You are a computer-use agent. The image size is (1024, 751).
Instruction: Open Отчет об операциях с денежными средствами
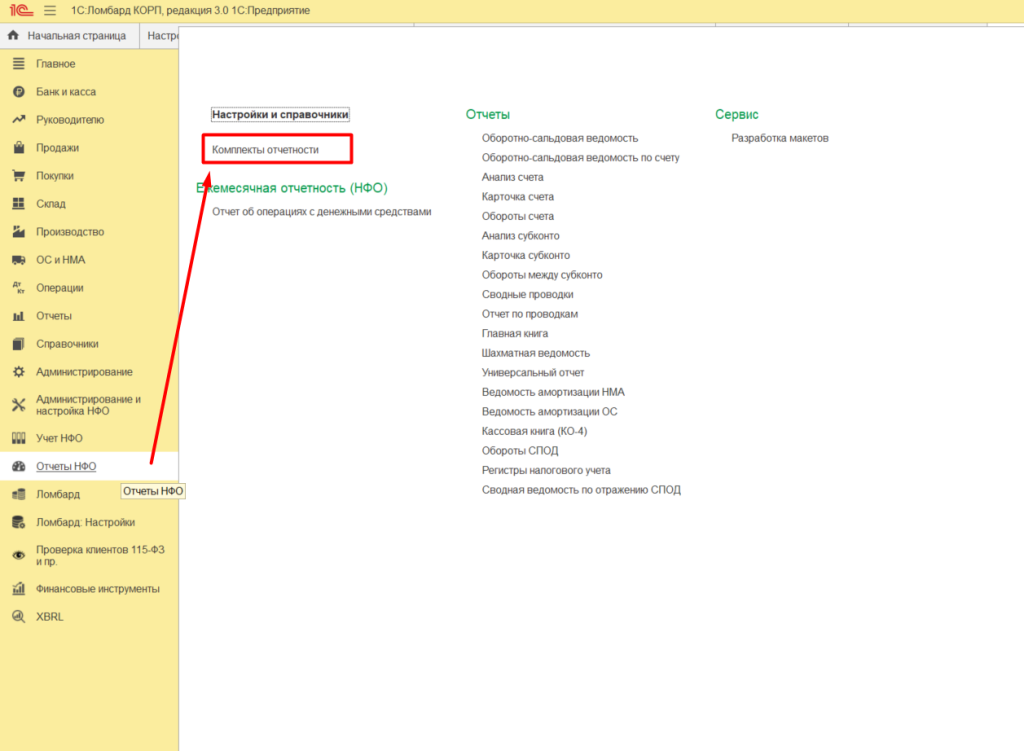[x=321, y=212]
